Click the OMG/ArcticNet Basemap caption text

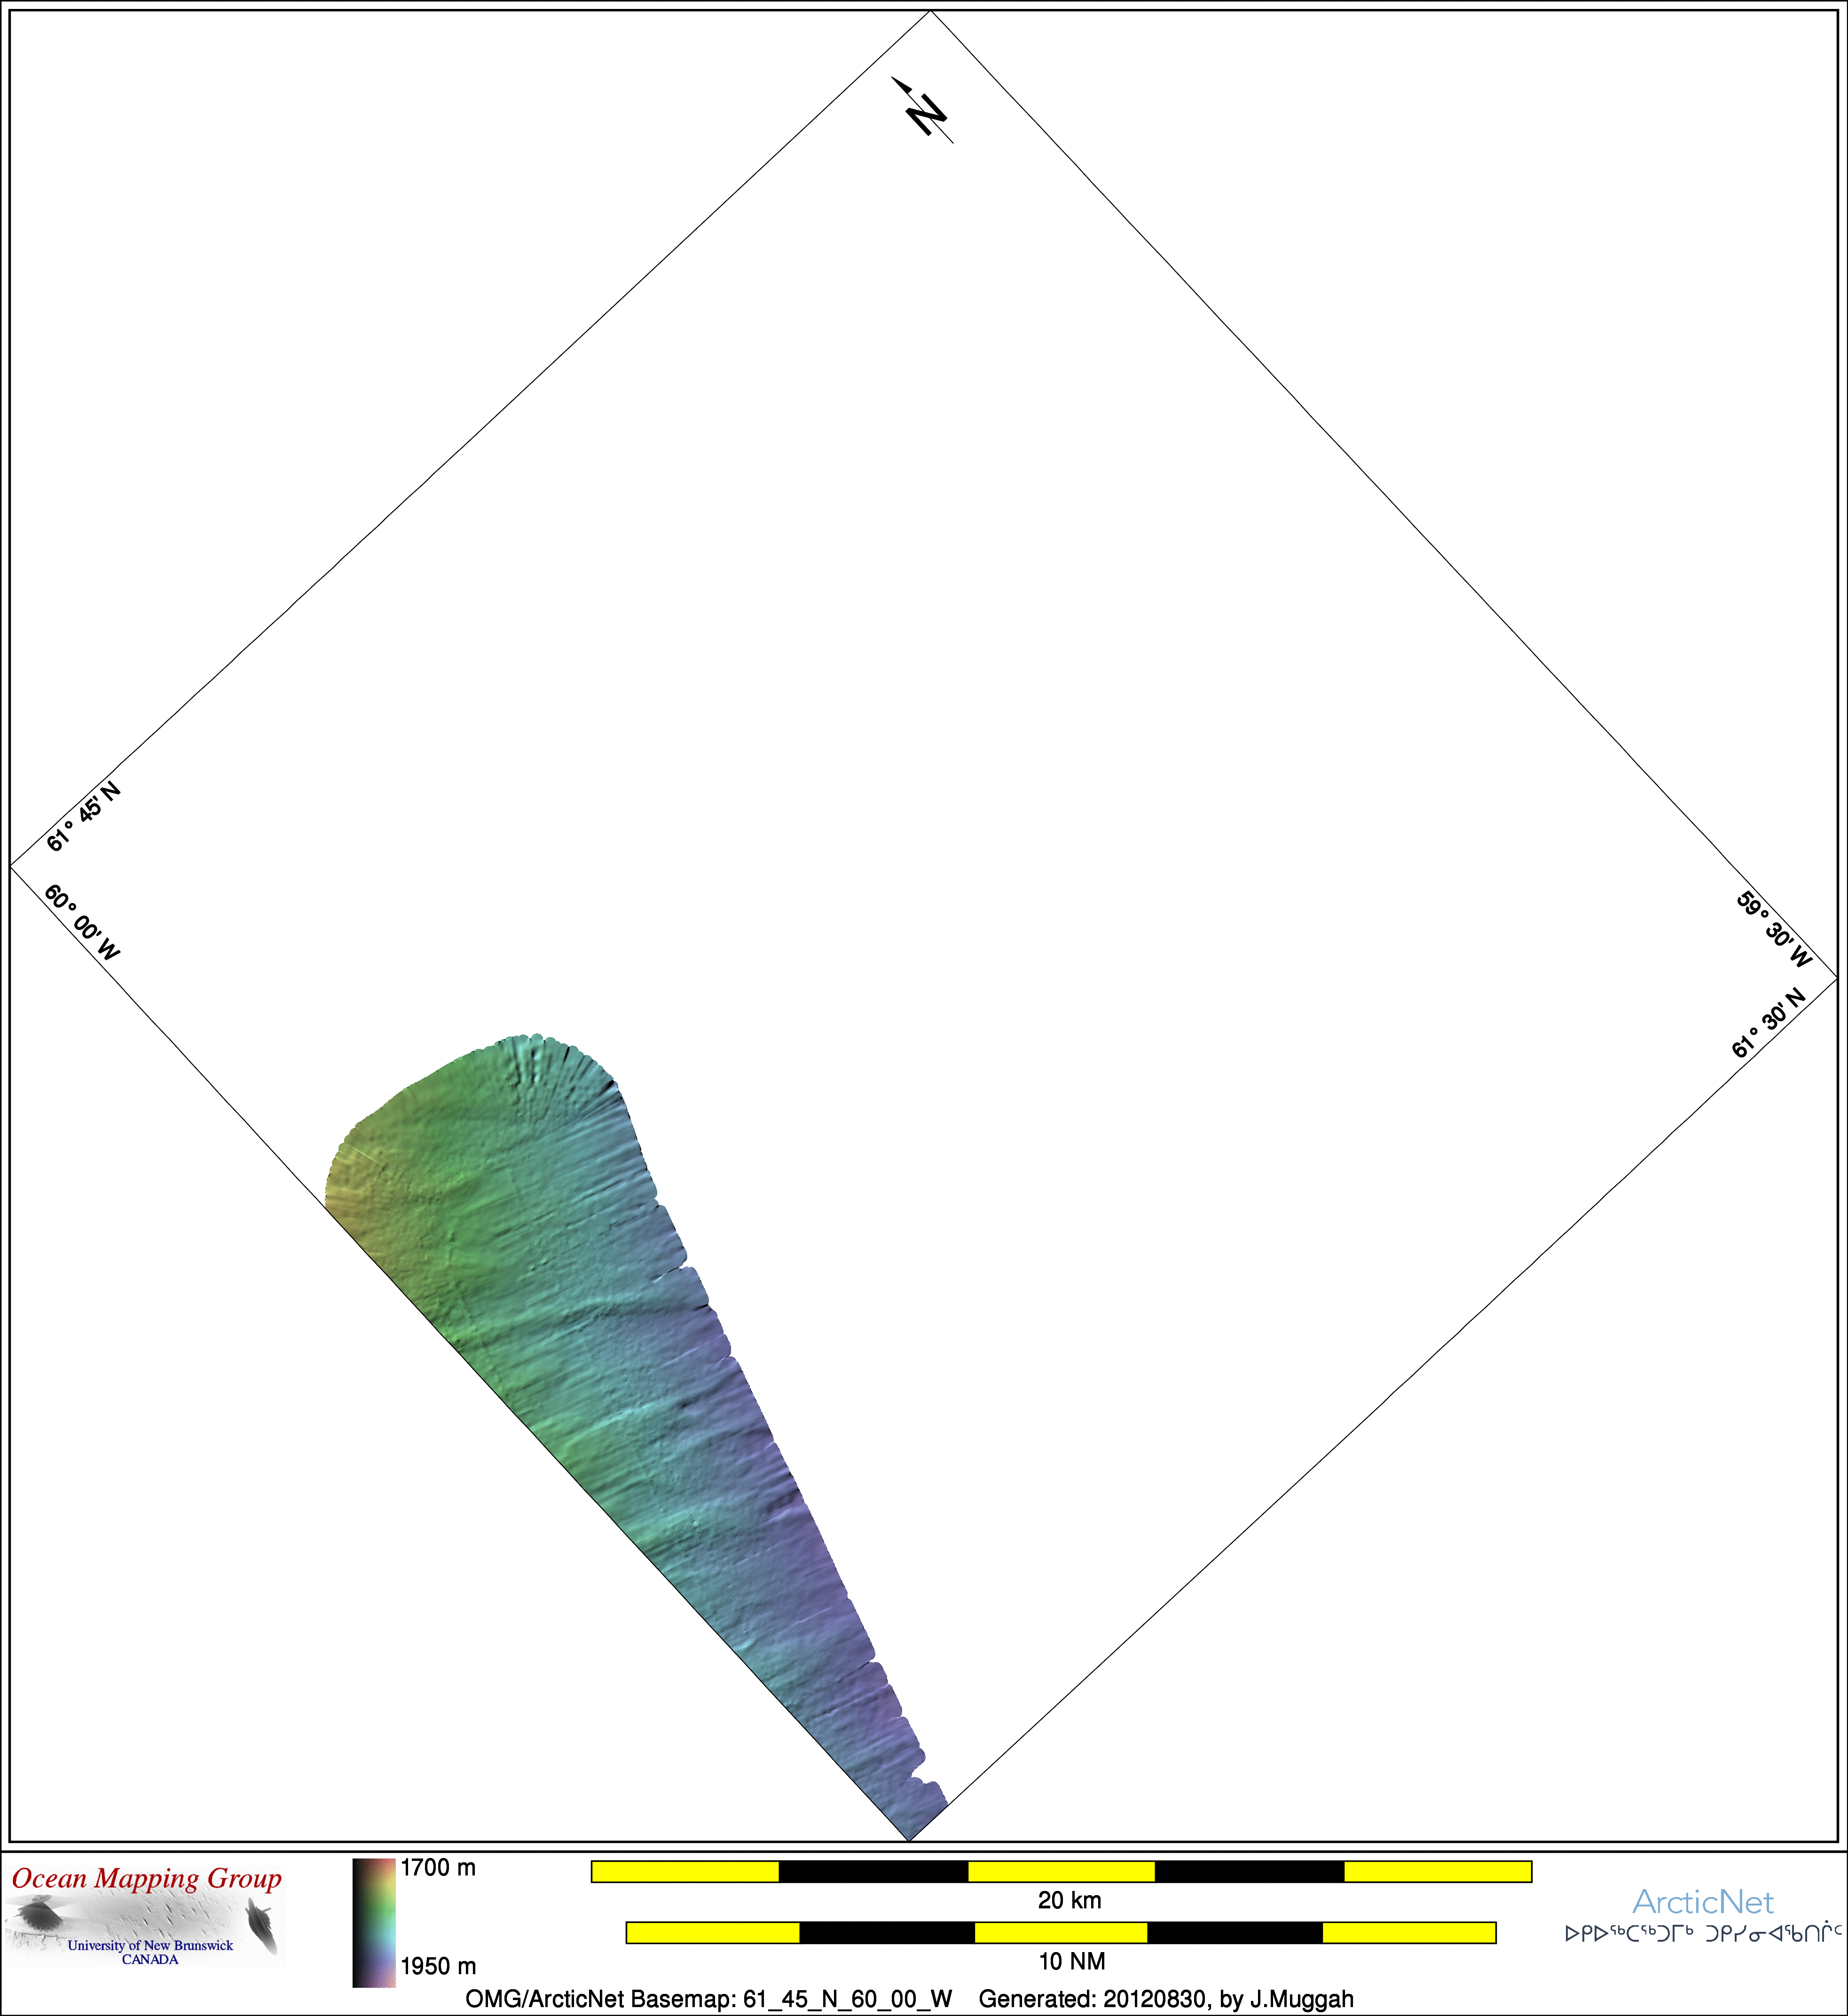tap(708, 1999)
